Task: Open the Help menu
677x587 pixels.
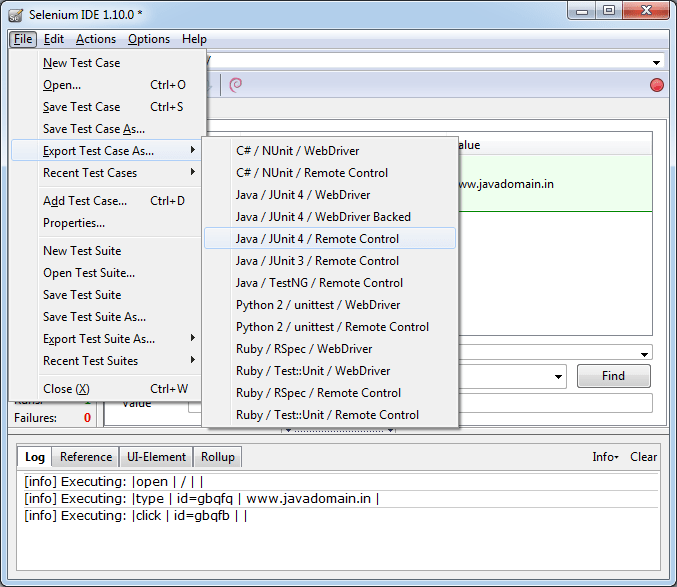Action: point(194,39)
